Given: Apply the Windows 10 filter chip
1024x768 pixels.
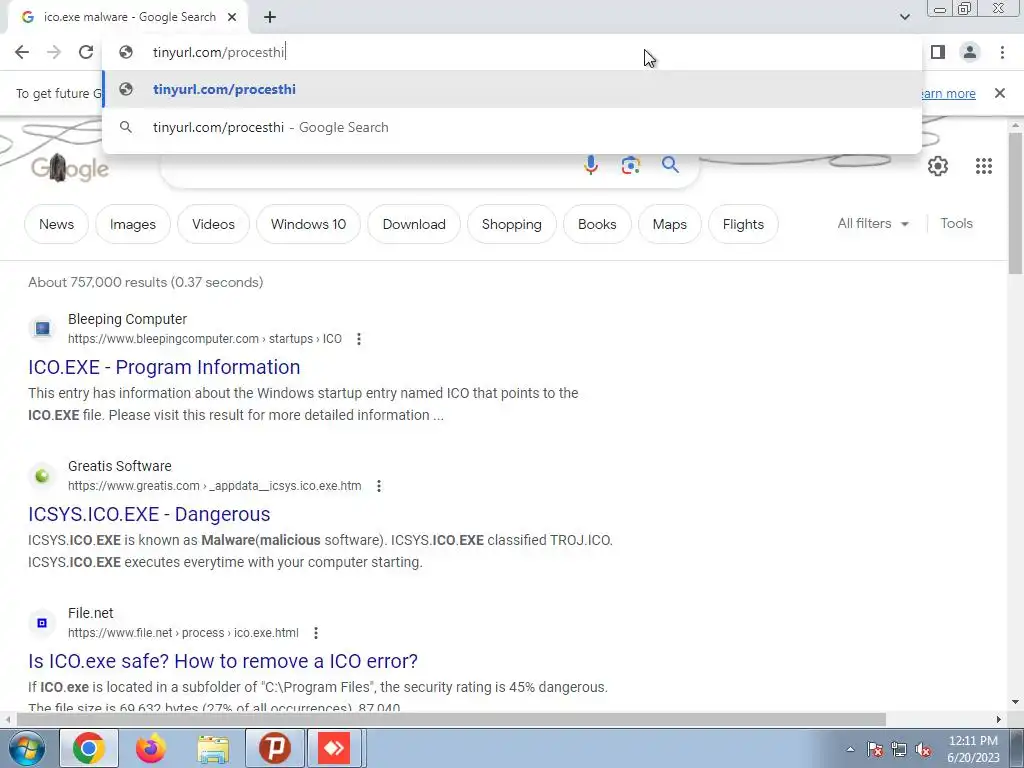Looking at the screenshot, I should tap(308, 224).
